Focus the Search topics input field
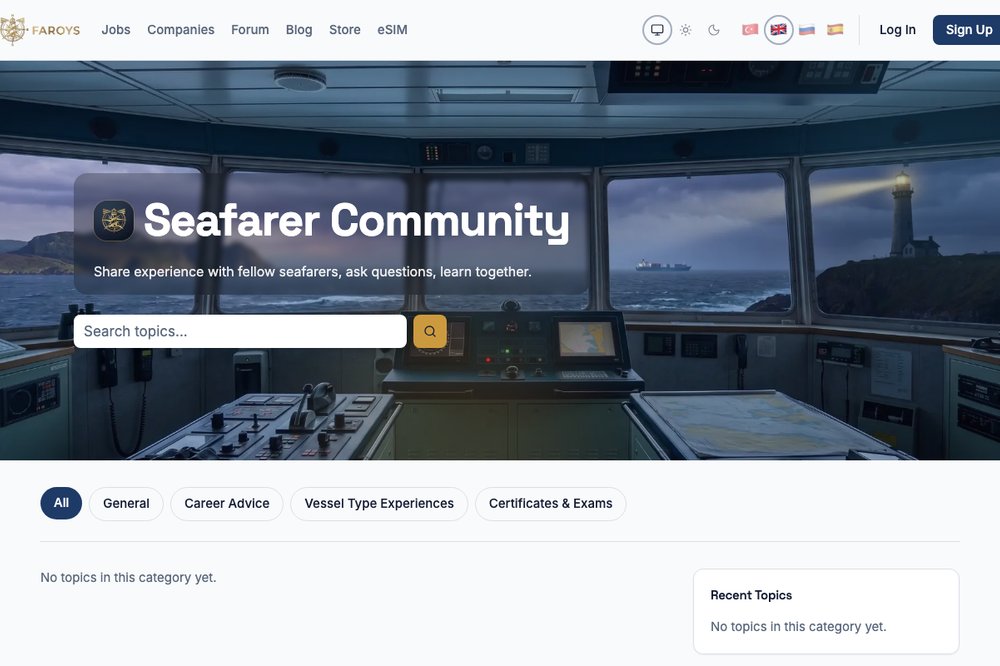This screenshot has width=1000, height=666. pos(240,331)
